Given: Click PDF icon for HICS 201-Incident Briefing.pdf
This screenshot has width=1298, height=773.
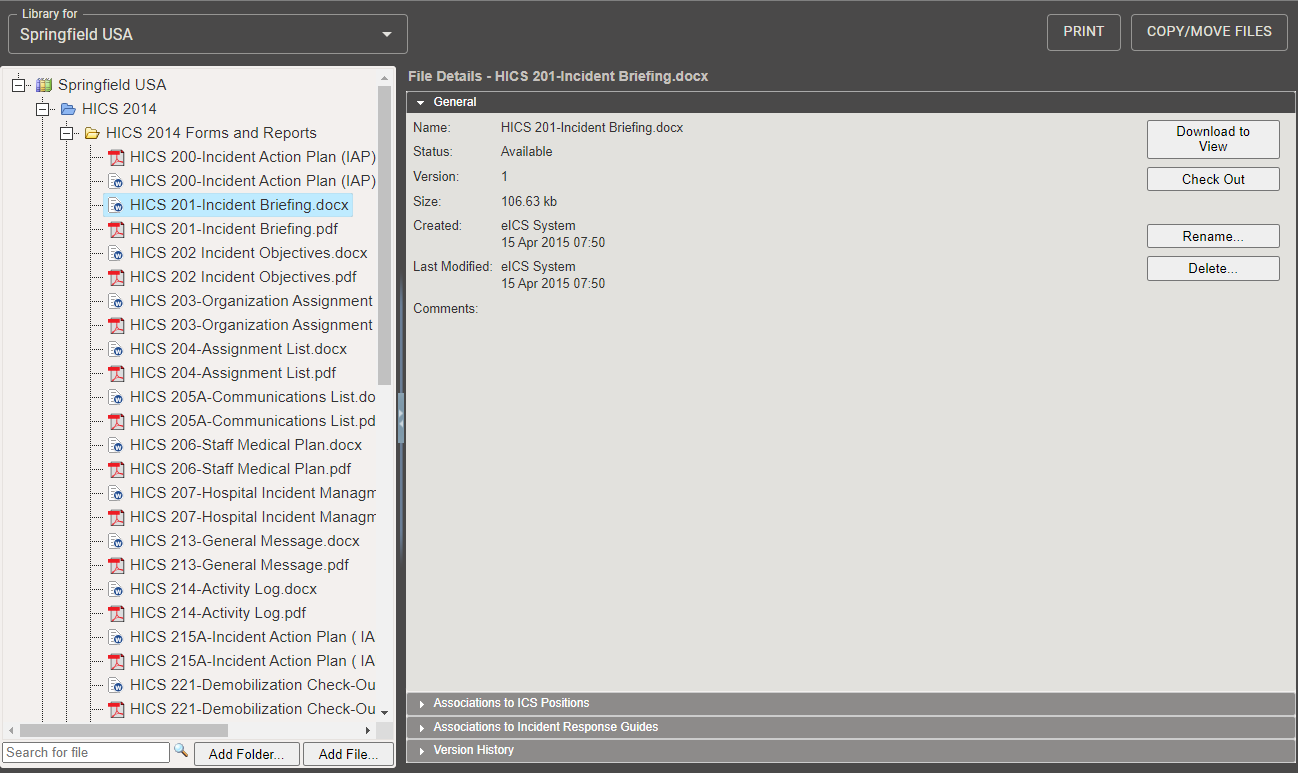Looking at the screenshot, I should point(116,229).
